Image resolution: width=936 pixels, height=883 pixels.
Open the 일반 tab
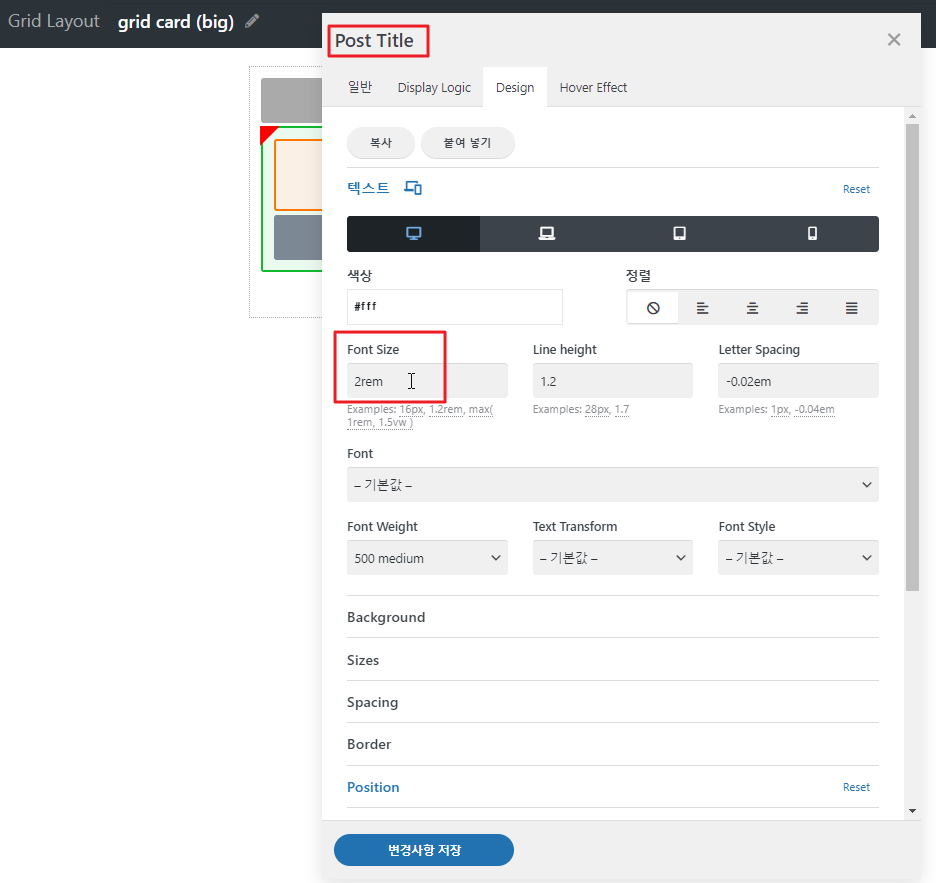pos(360,87)
